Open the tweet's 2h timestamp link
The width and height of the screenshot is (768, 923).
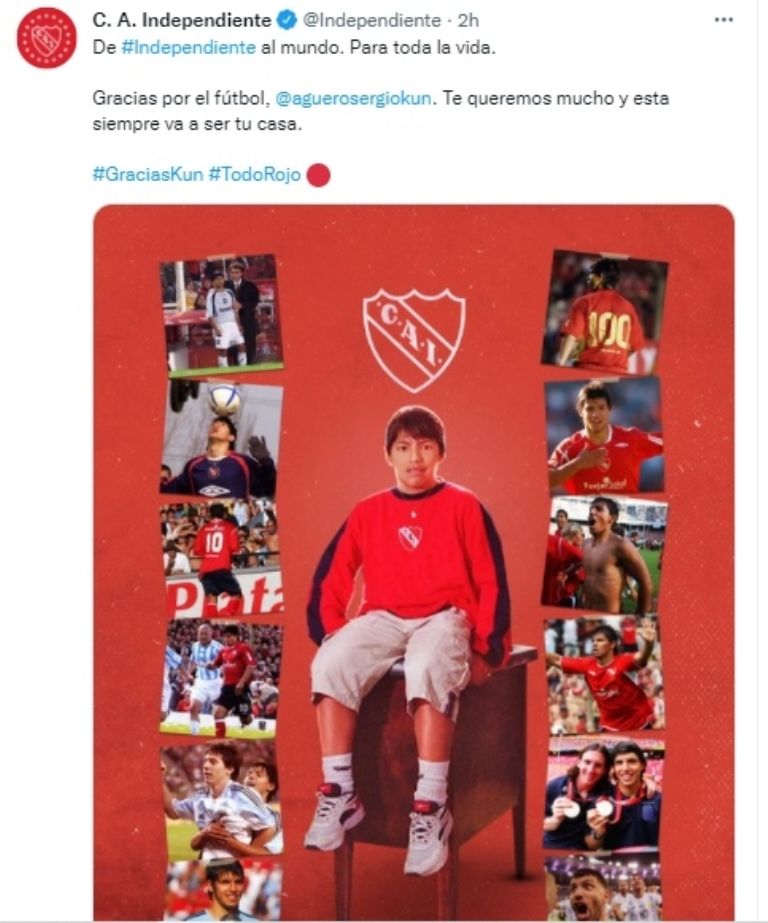click(469, 20)
